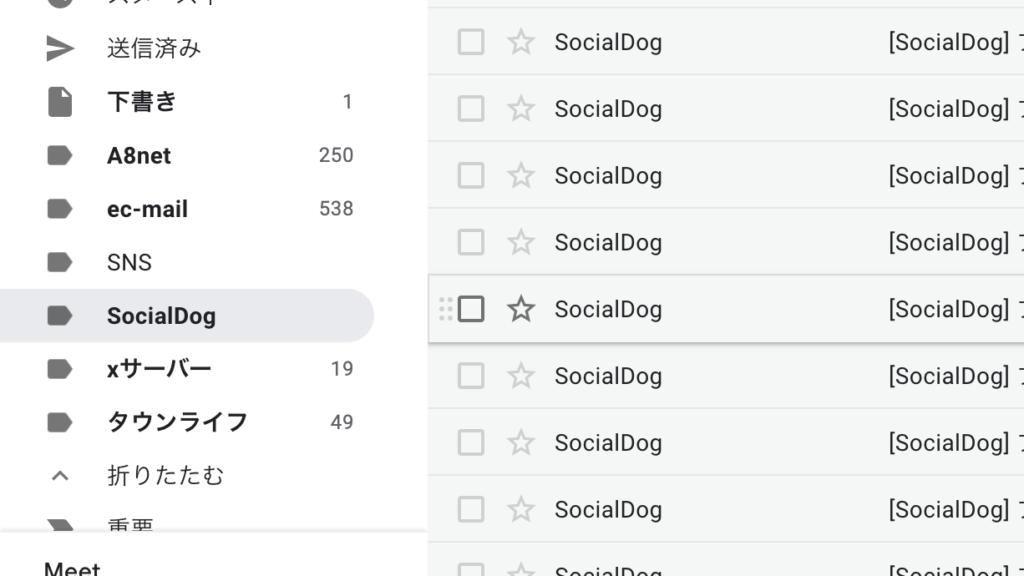
Task: Click the drag handle on highlighted email
Action: coord(446,309)
